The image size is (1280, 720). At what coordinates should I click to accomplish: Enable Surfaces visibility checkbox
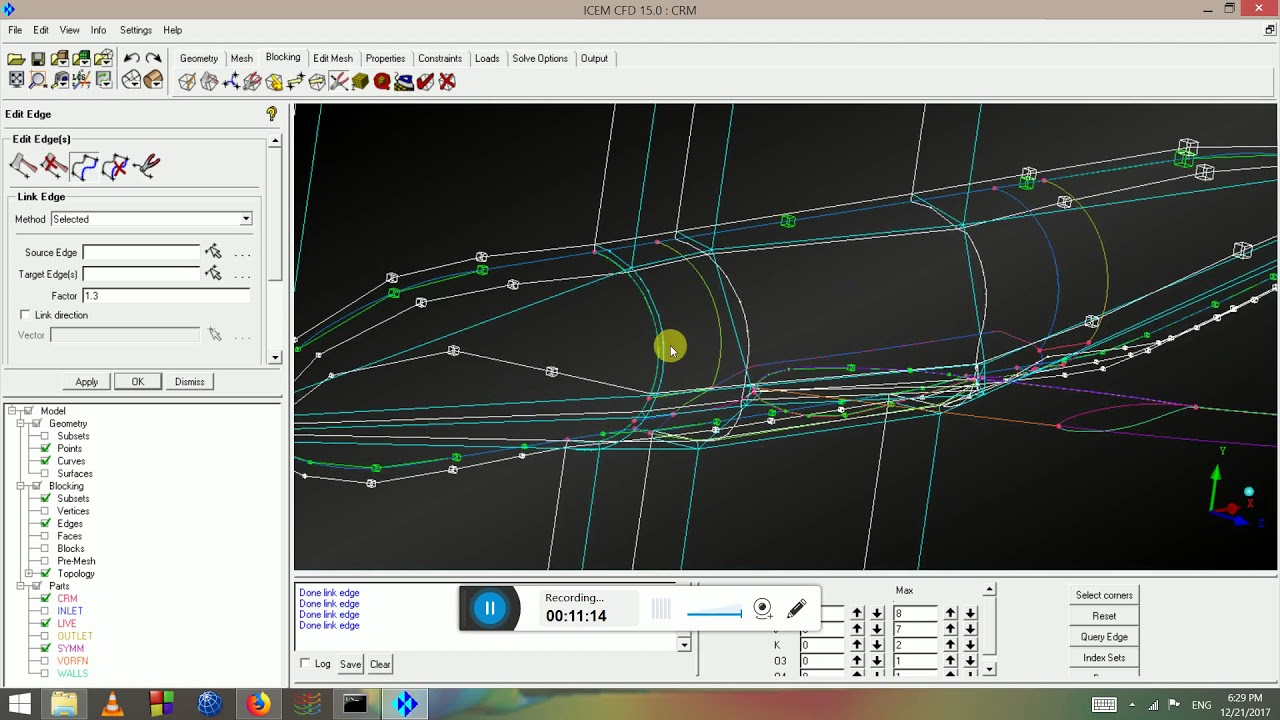tap(45, 474)
